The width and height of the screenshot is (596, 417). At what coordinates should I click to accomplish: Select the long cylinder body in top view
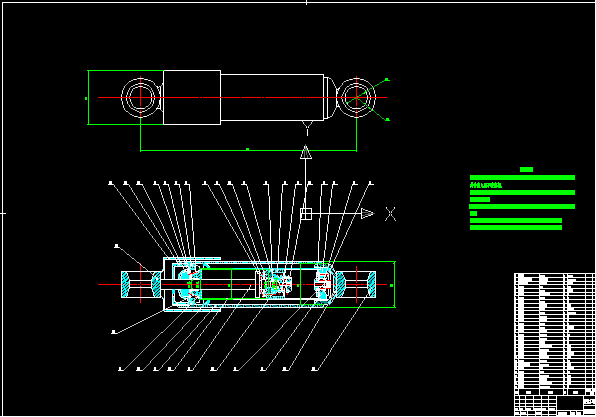pyautogui.click(x=272, y=97)
